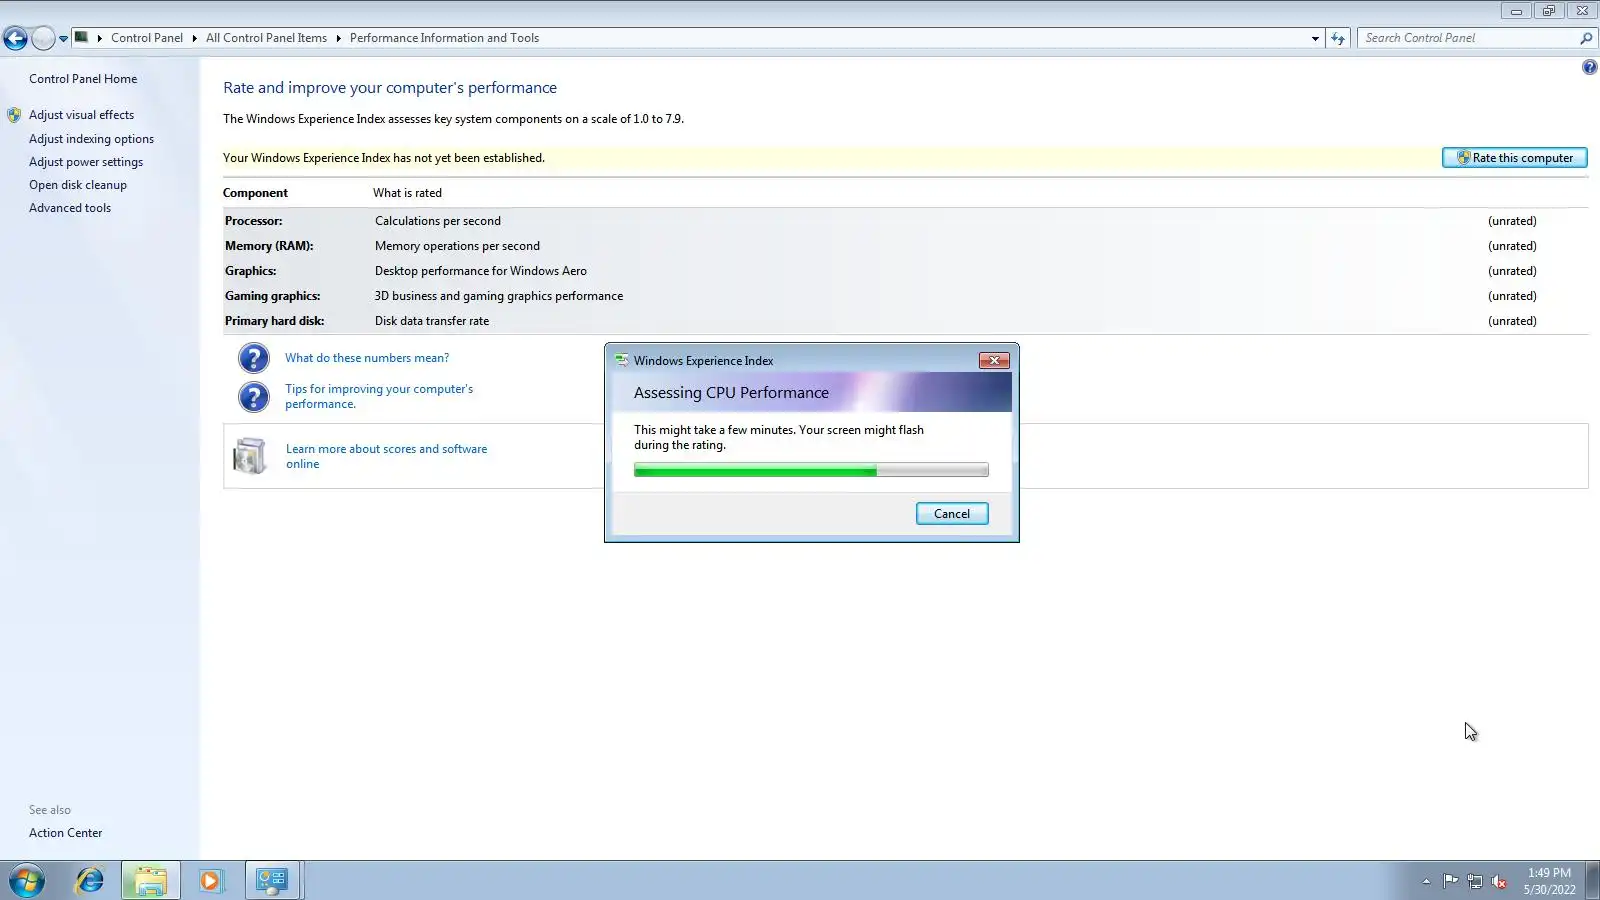This screenshot has width=1600, height=900.
Task: Click the help icon beside 'What do these numbers mean?'
Action: 253,358
